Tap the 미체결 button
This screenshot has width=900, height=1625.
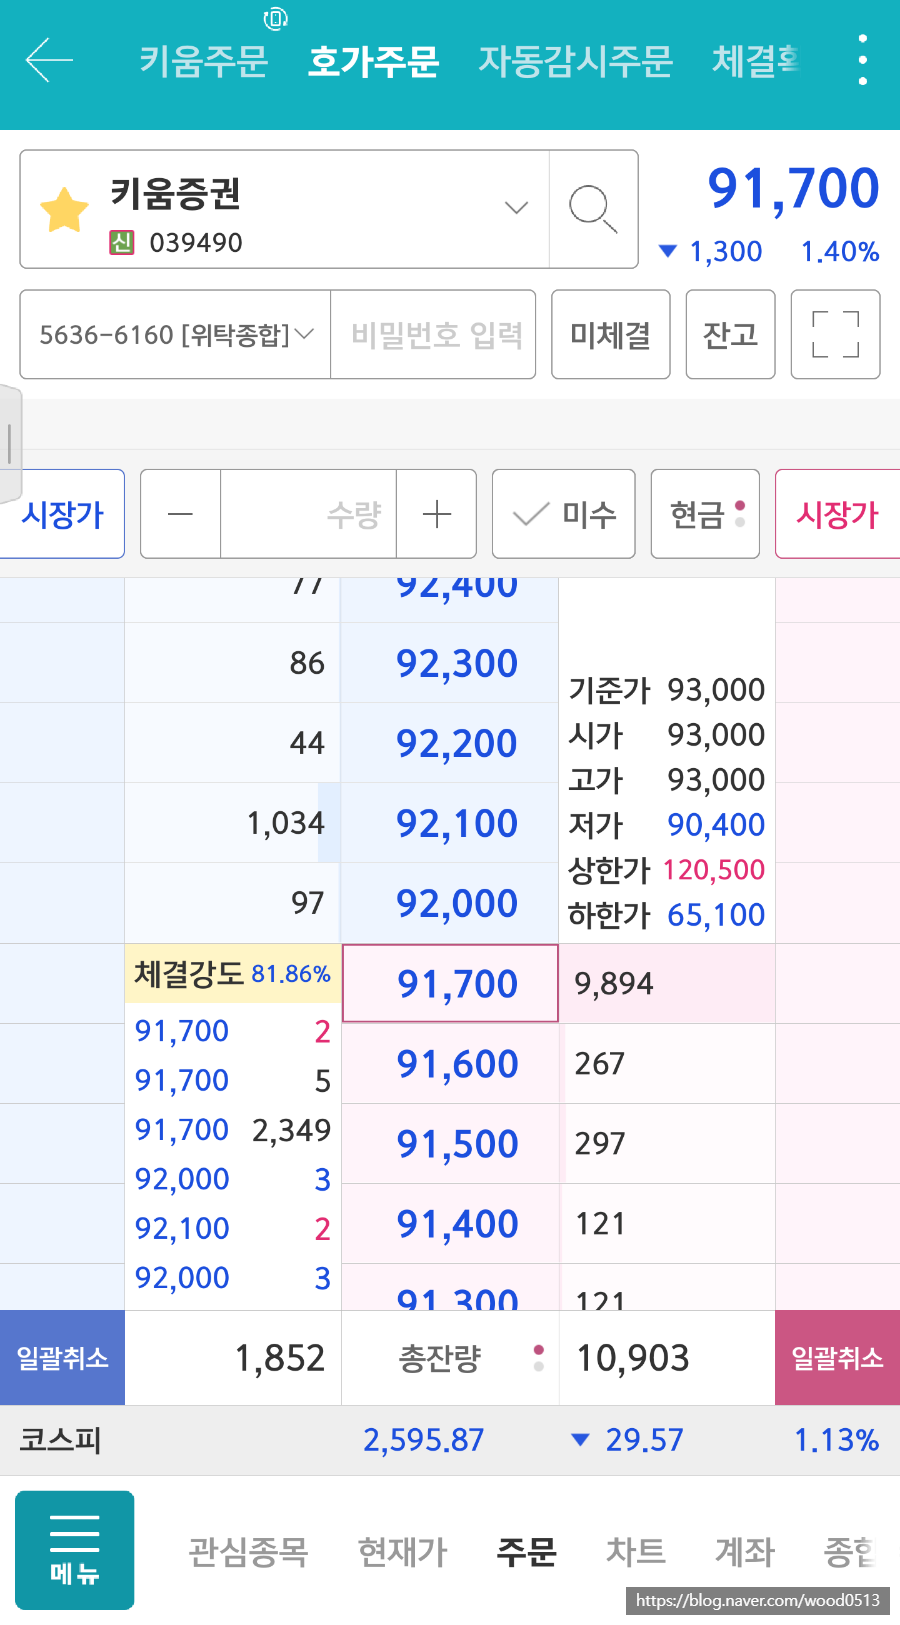click(611, 334)
